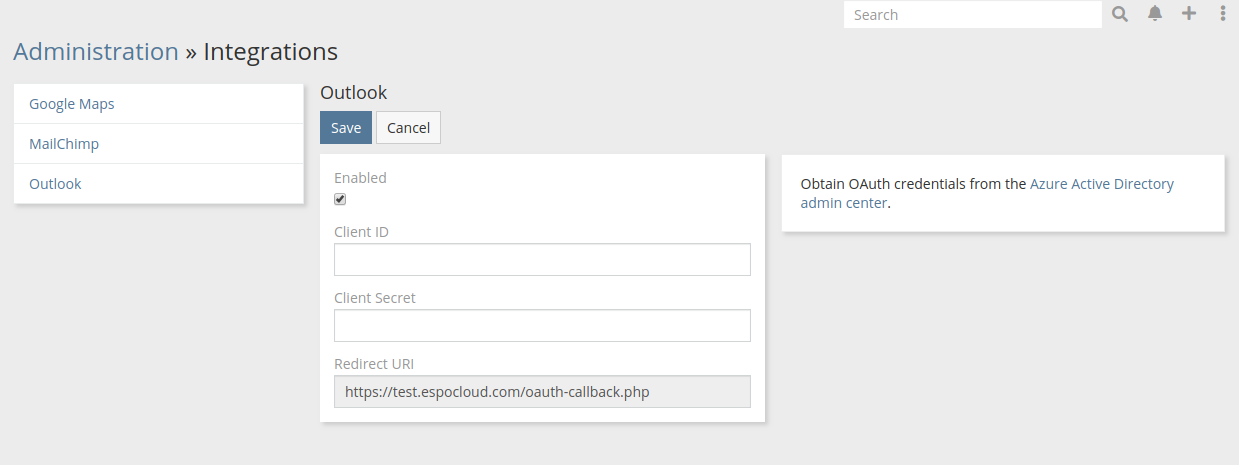Click the plus quick-create icon
The height and width of the screenshot is (465, 1239).
[x=1189, y=14]
